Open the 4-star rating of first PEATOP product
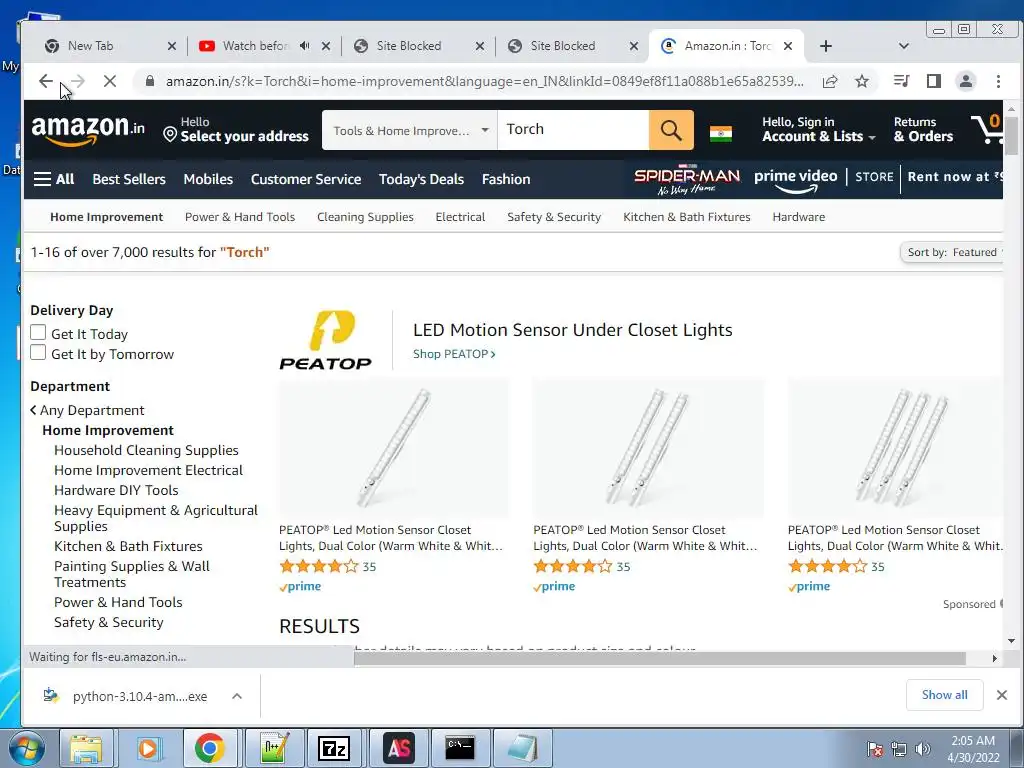 319,566
